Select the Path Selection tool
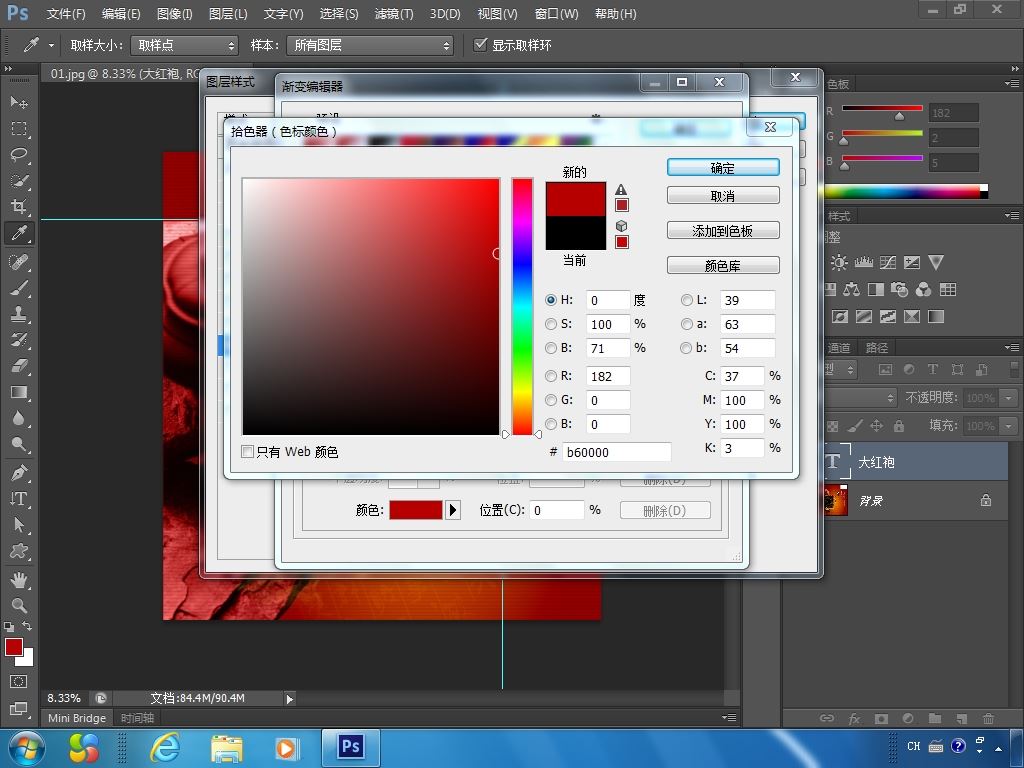1024x768 pixels. coord(19,525)
